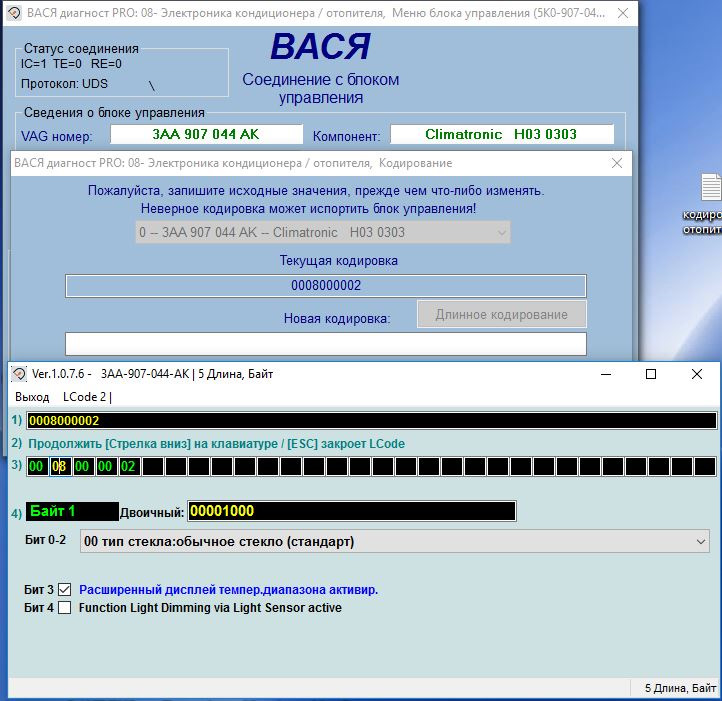Toggle Bit 3 extended temperature display checkbox

coord(64,590)
